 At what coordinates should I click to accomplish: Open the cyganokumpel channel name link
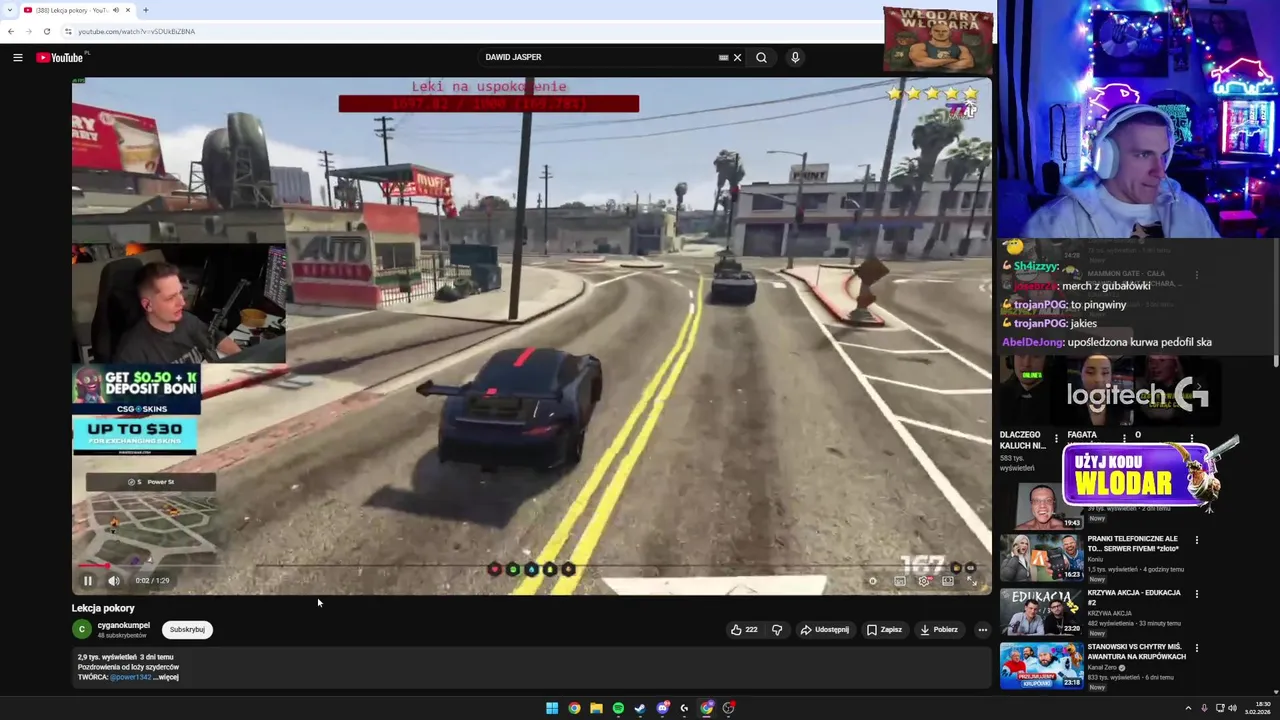coord(123,625)
